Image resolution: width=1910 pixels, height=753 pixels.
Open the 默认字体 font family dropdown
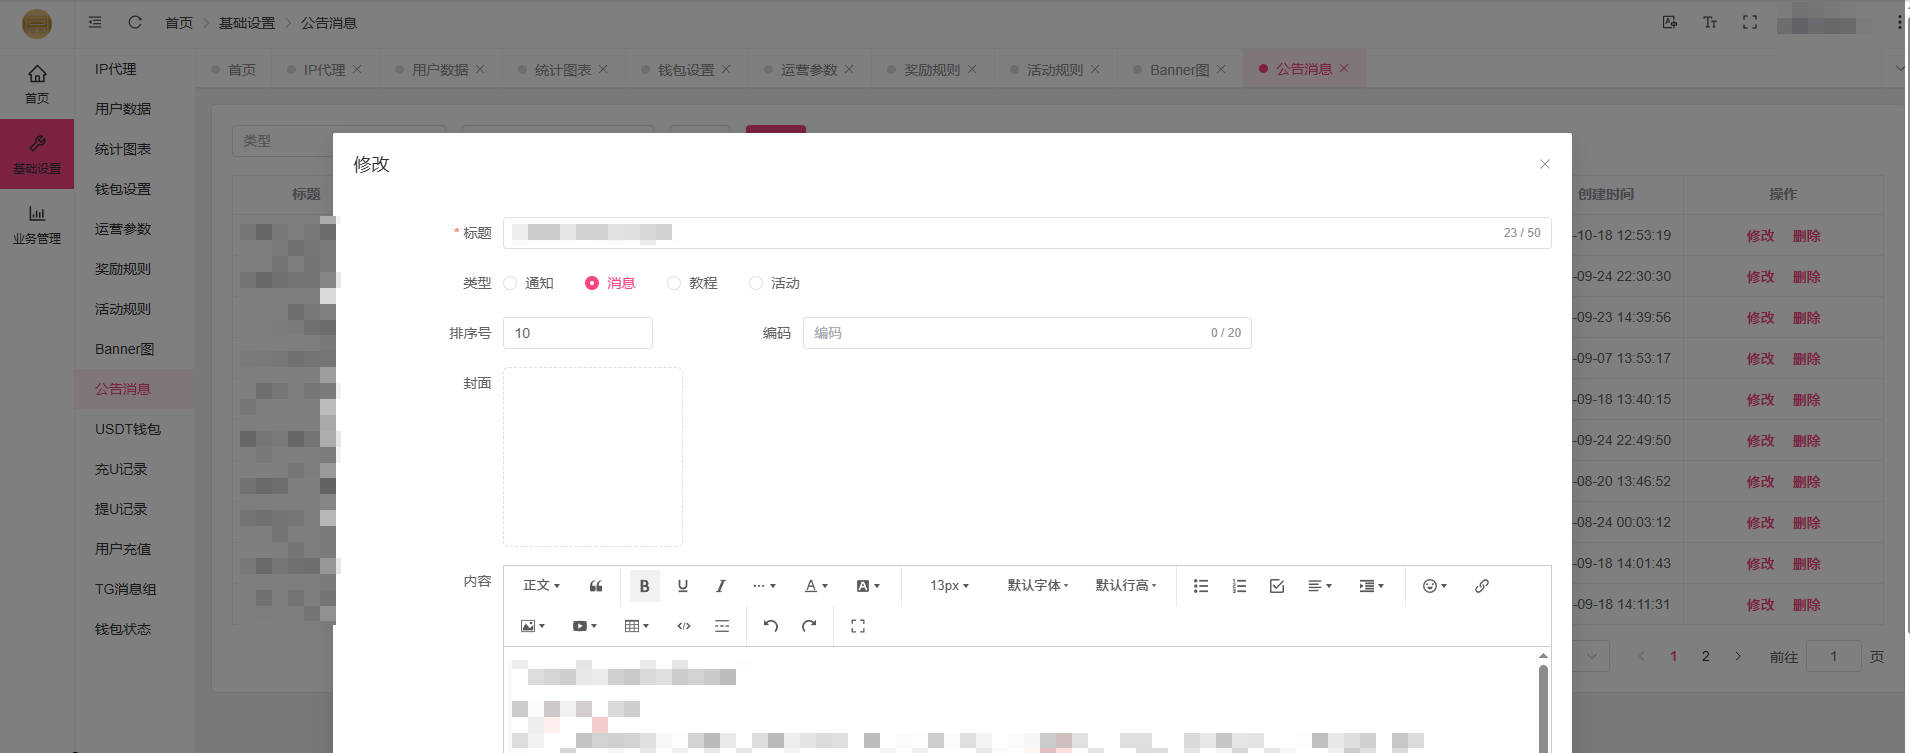[x=1037, y=586]
